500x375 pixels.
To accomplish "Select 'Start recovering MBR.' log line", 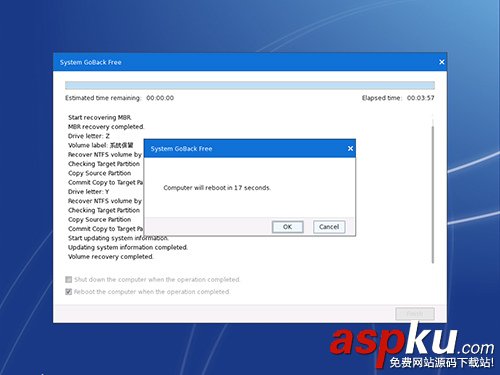I will tap(100, 117).
